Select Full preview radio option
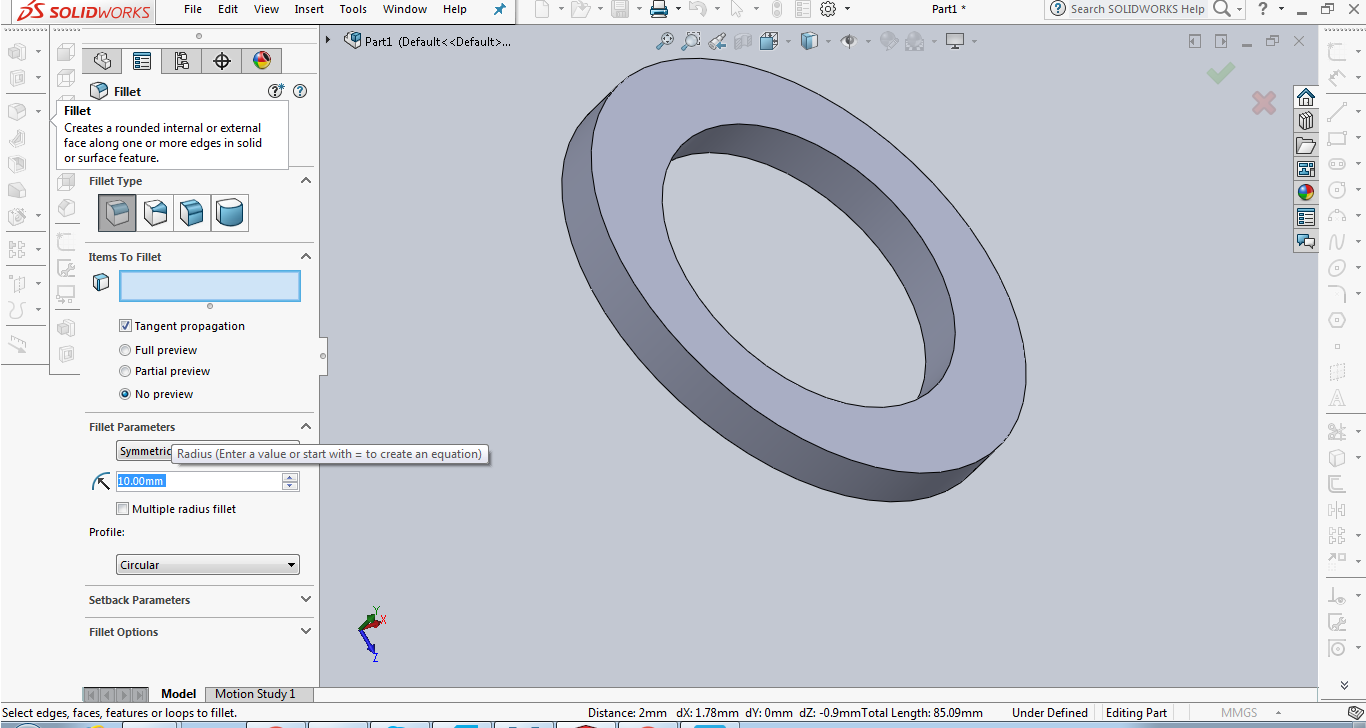Screen dimensions: 1366x728 point(125,350)
